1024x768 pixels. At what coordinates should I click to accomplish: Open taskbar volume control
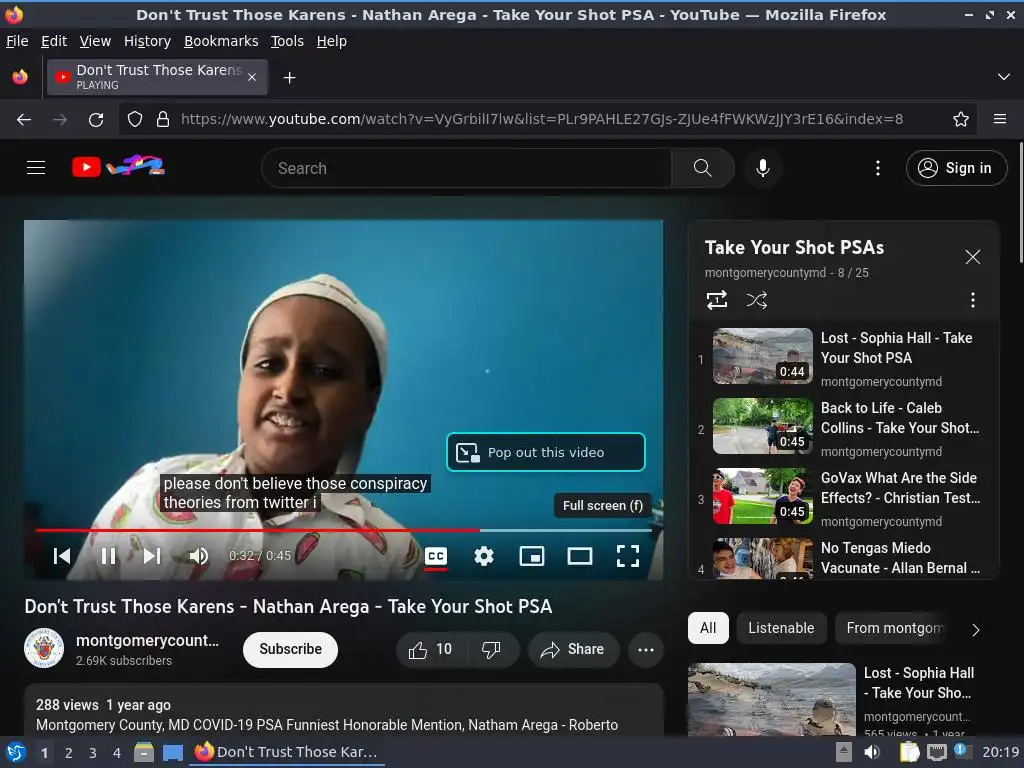[x=872, y=752]
